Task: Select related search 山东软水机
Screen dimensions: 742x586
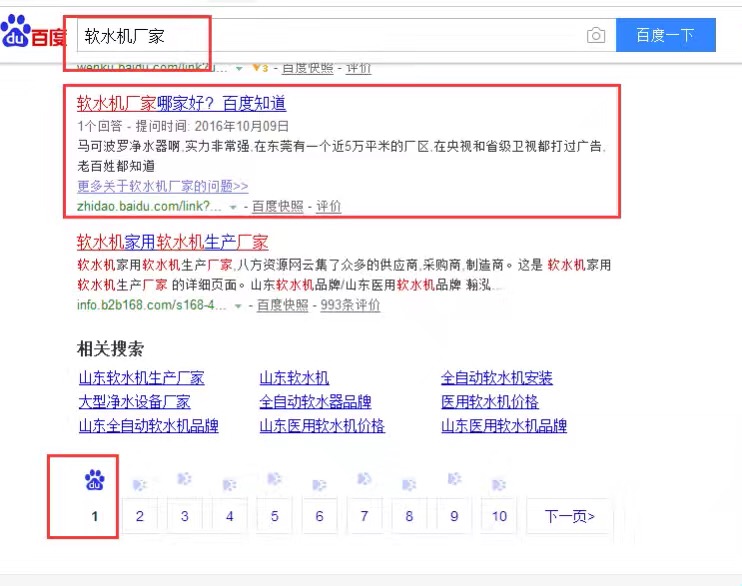Action: point(294,378)
